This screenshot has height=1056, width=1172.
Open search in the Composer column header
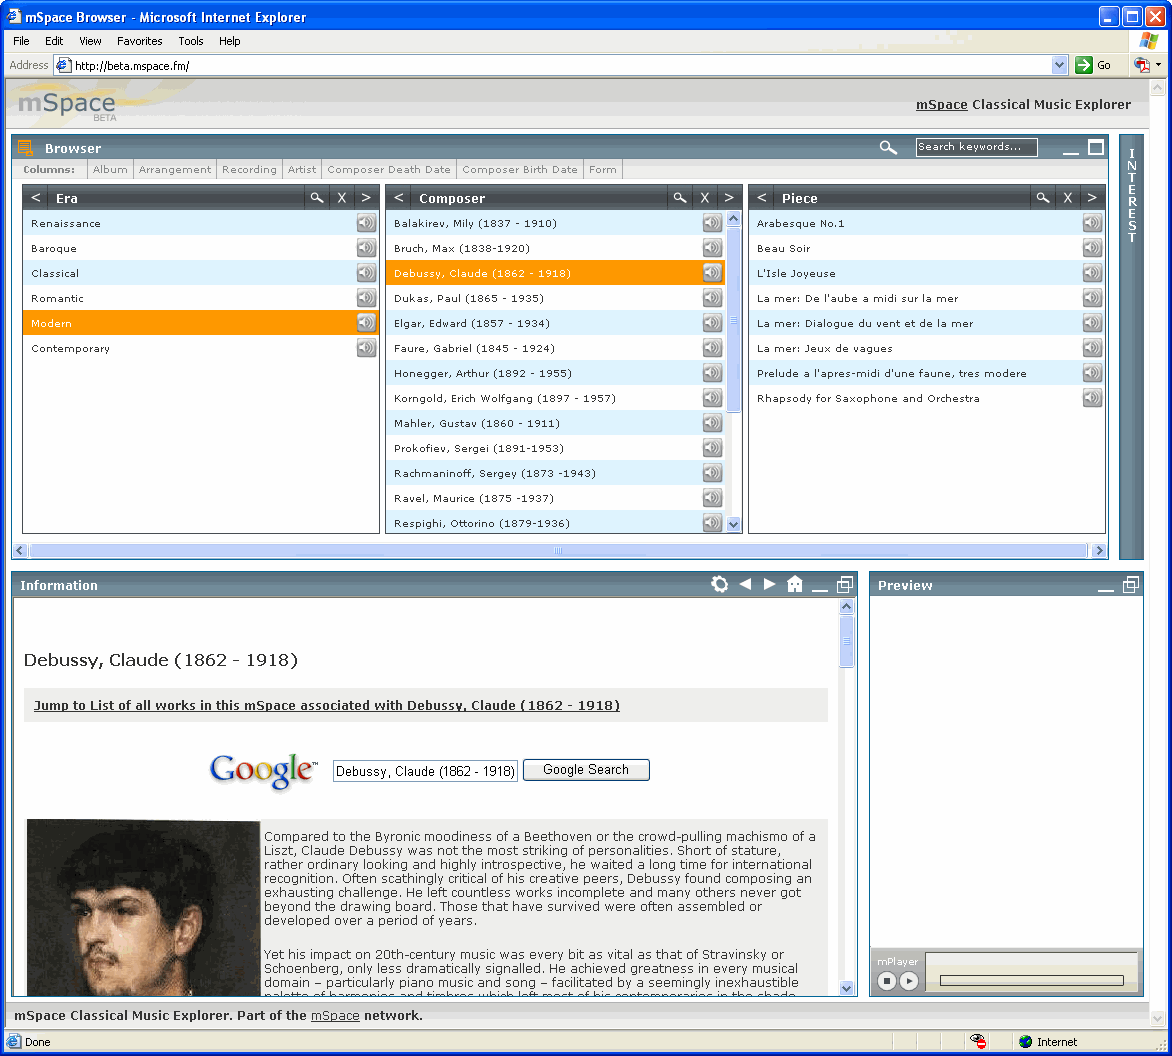[679, 198]
